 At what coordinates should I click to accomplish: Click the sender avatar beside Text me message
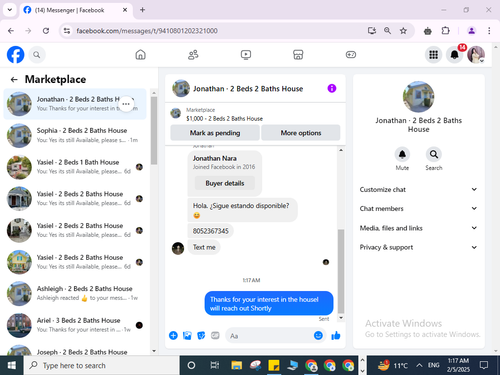click(178, 248)
